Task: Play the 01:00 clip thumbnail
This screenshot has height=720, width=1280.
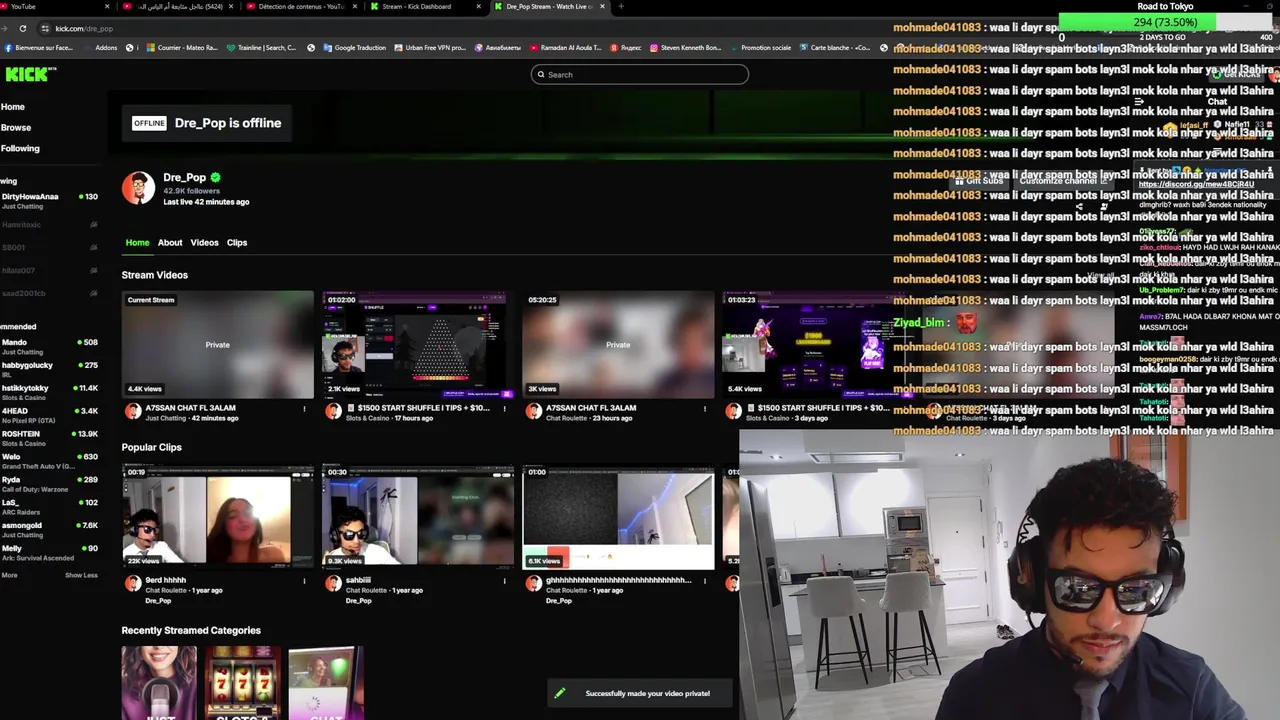Action: click(618, 517)
